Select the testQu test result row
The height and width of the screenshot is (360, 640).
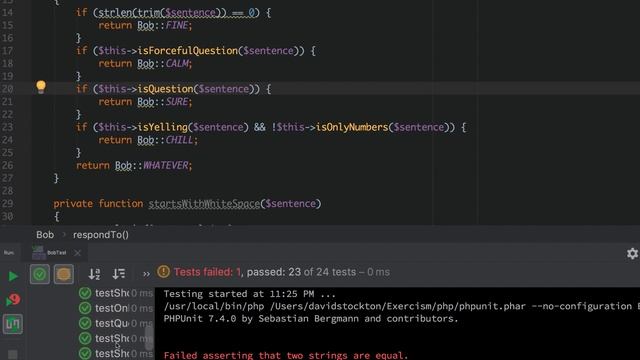coord(116,323)
